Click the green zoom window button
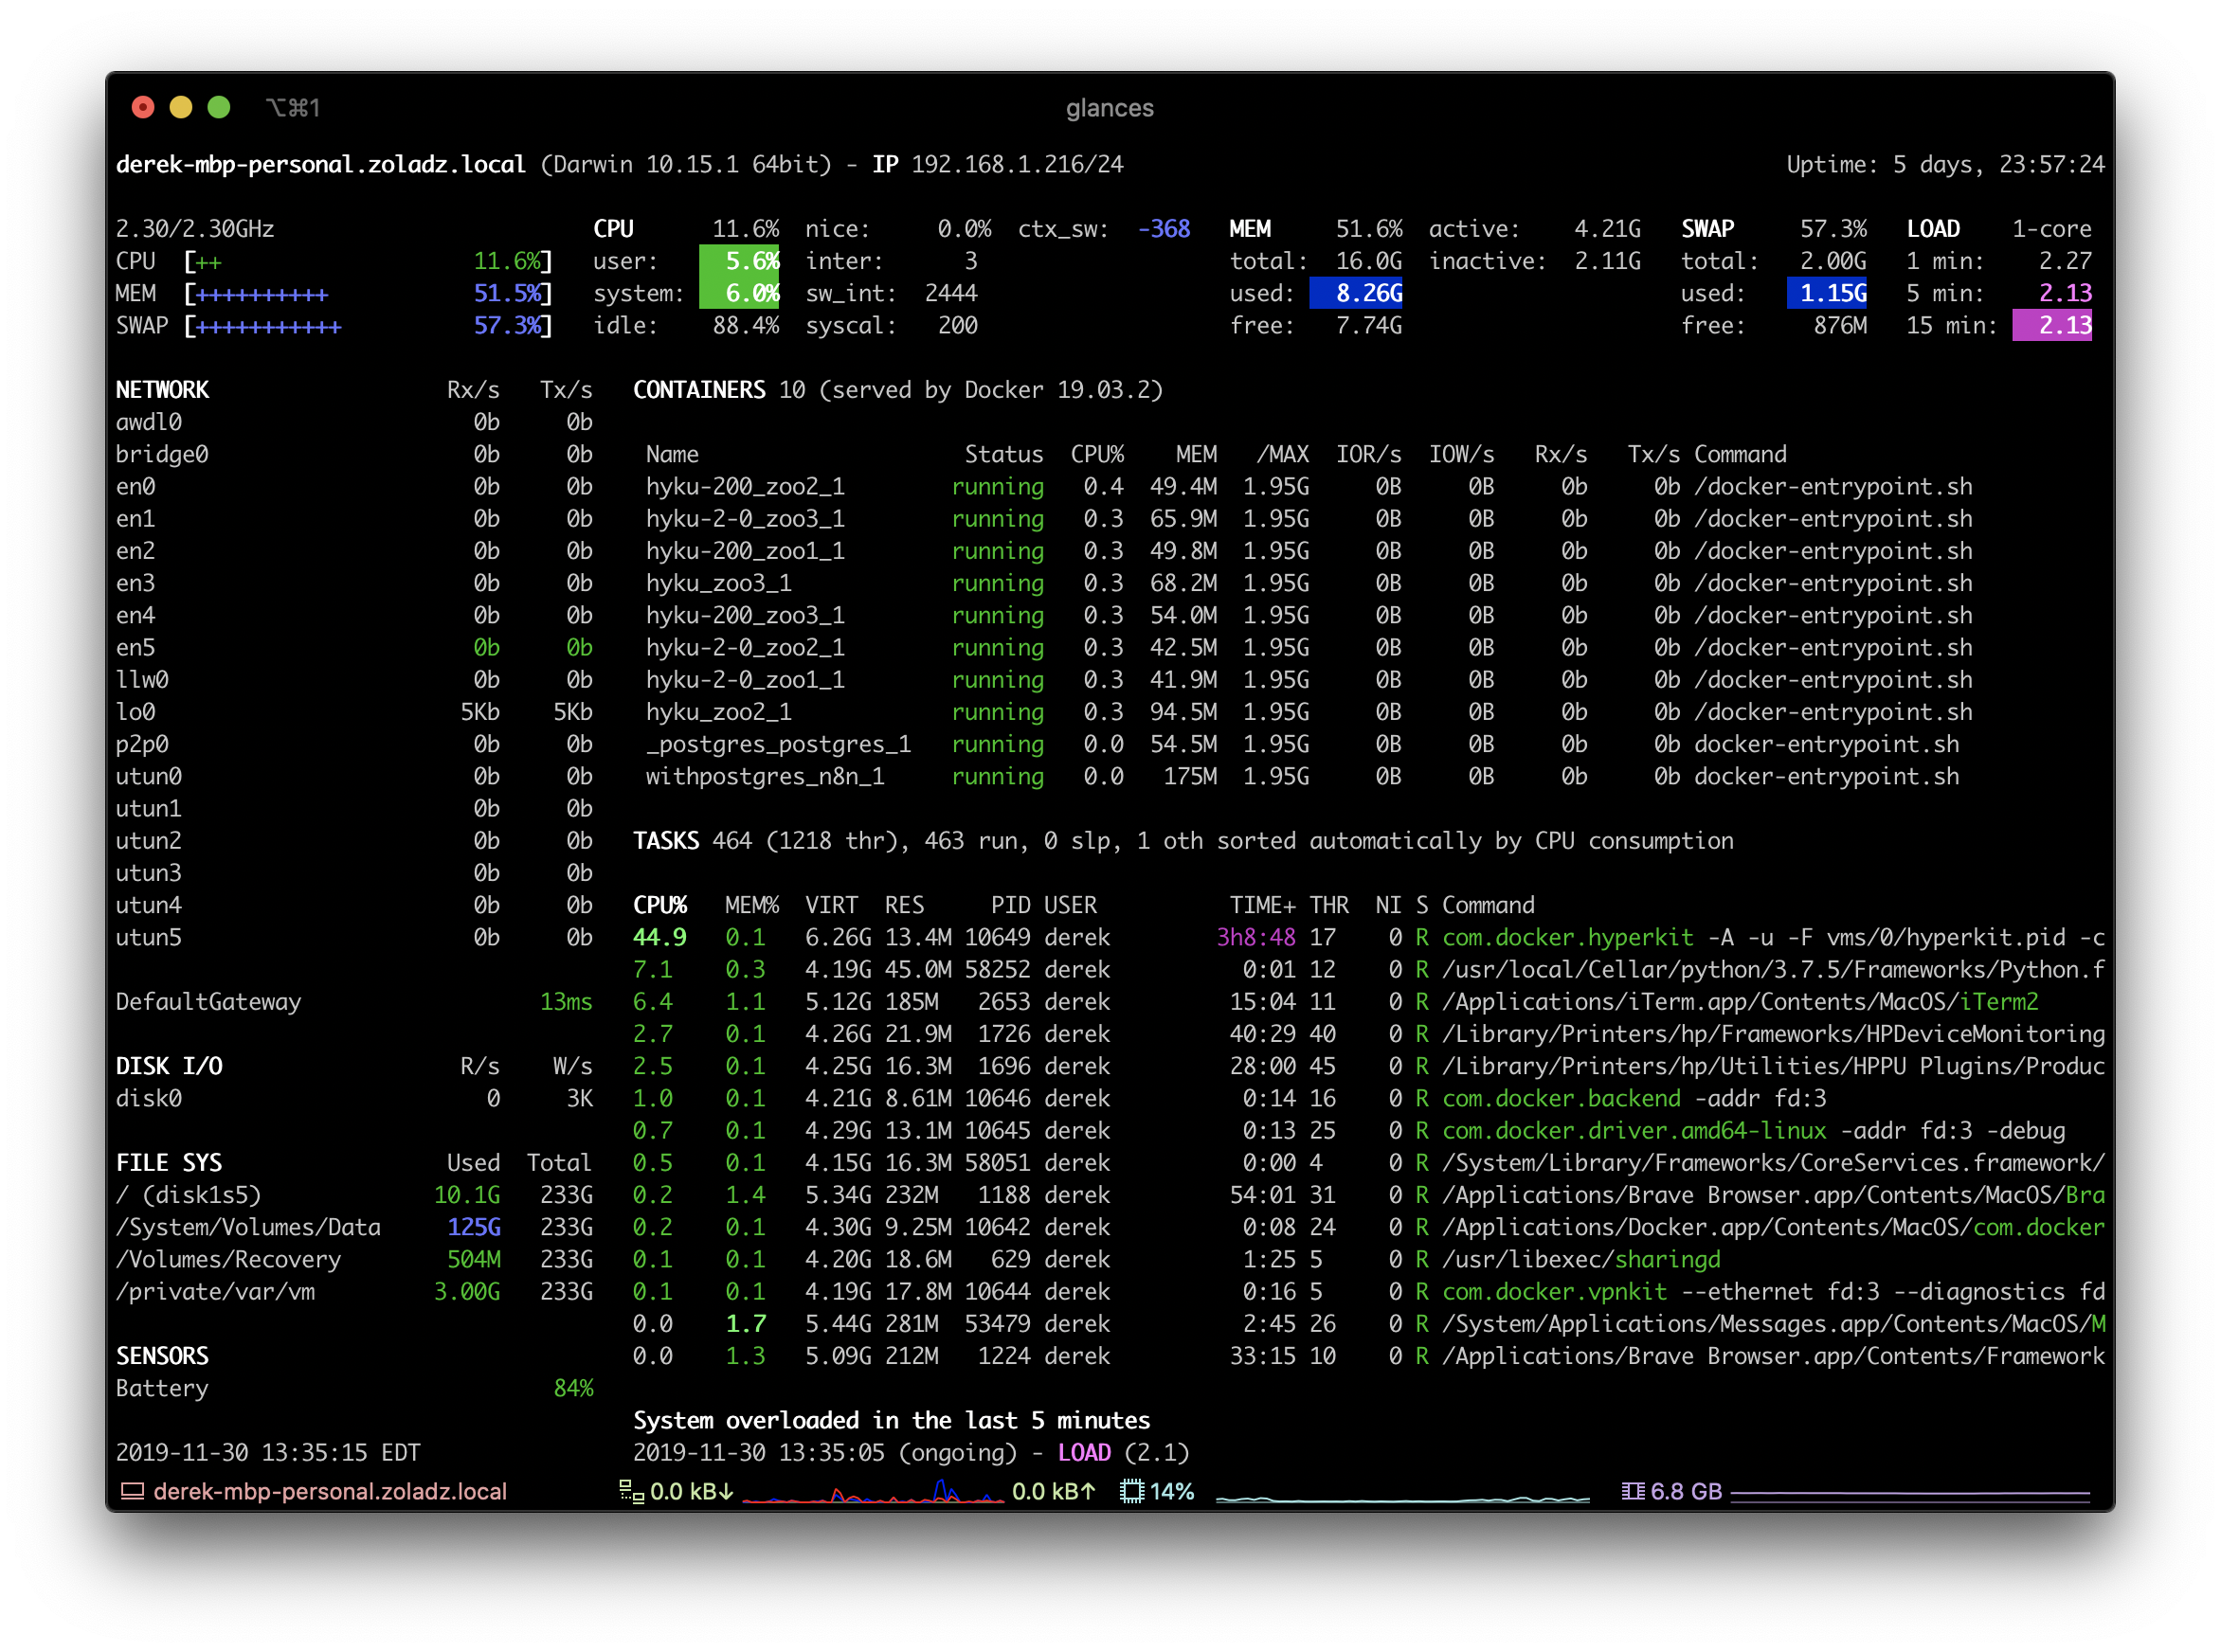2221x1652 pixels. (219, 107)
